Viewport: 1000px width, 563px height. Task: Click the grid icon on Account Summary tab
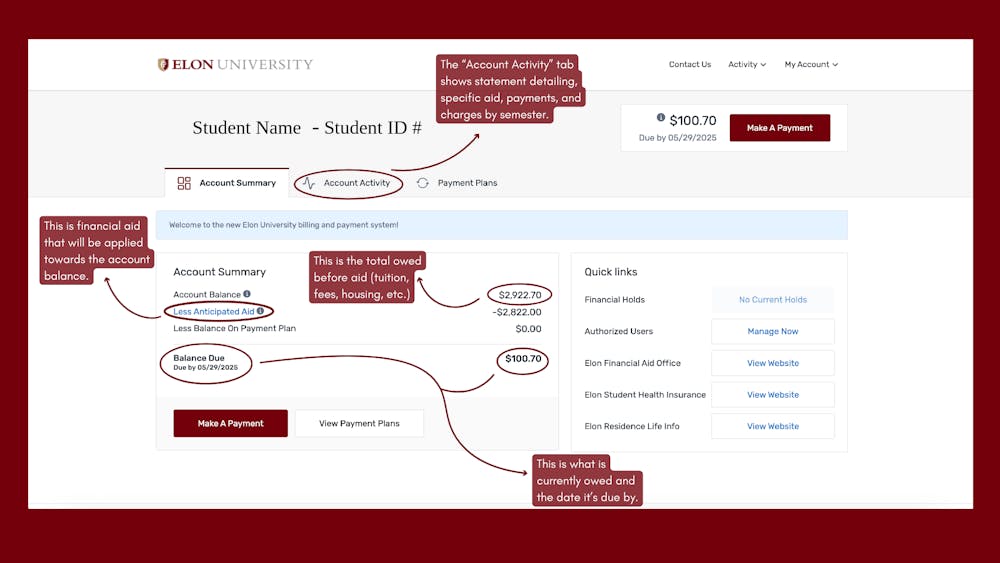(x=184, y=183)
